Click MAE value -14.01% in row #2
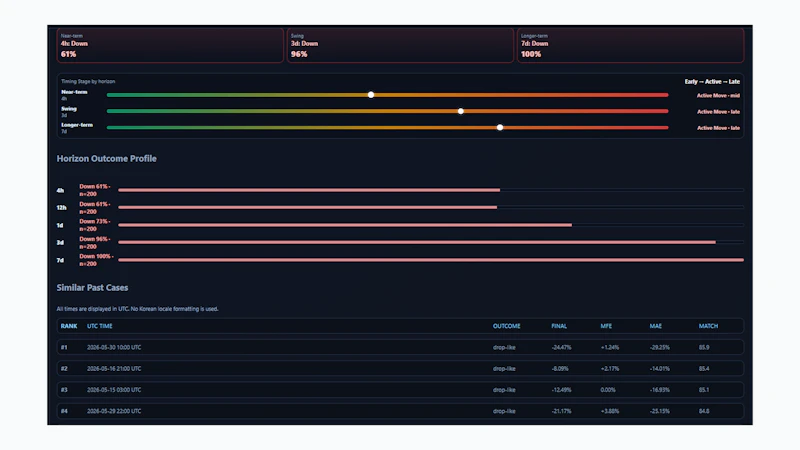Viewport: 800px width, 450px height. click(x=659, y=368)
